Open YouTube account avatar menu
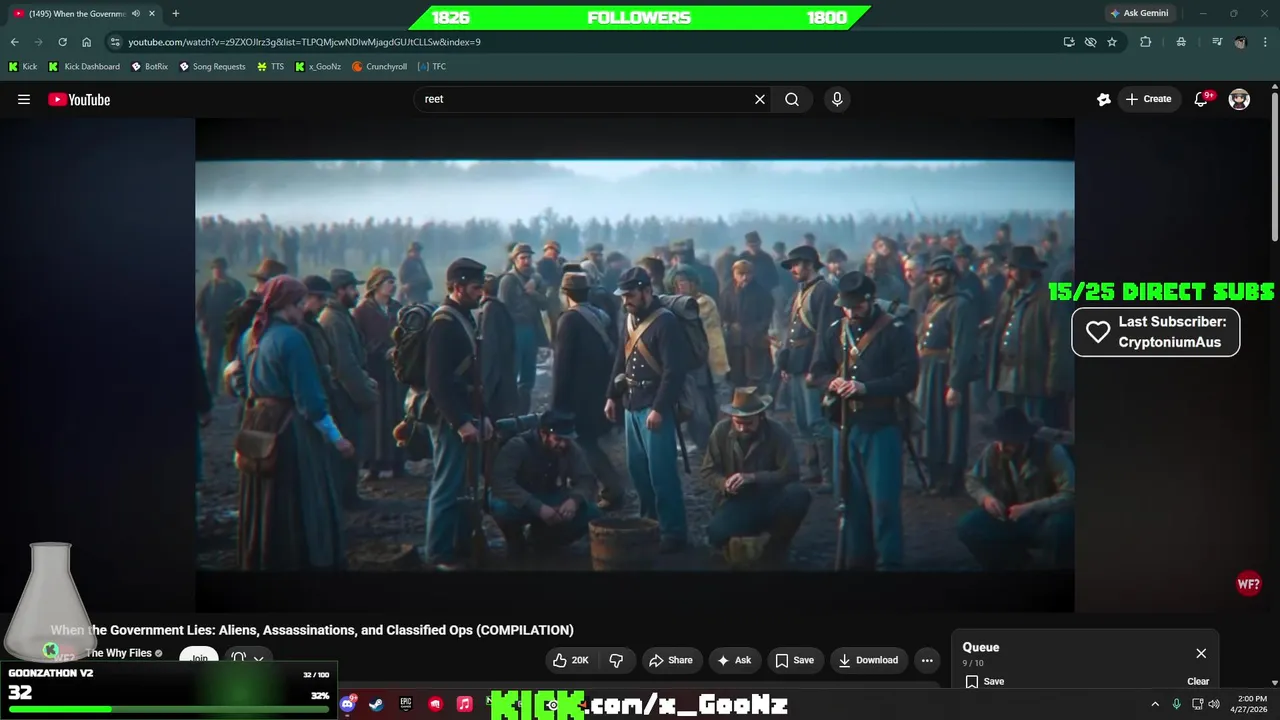 (1239, 99)
